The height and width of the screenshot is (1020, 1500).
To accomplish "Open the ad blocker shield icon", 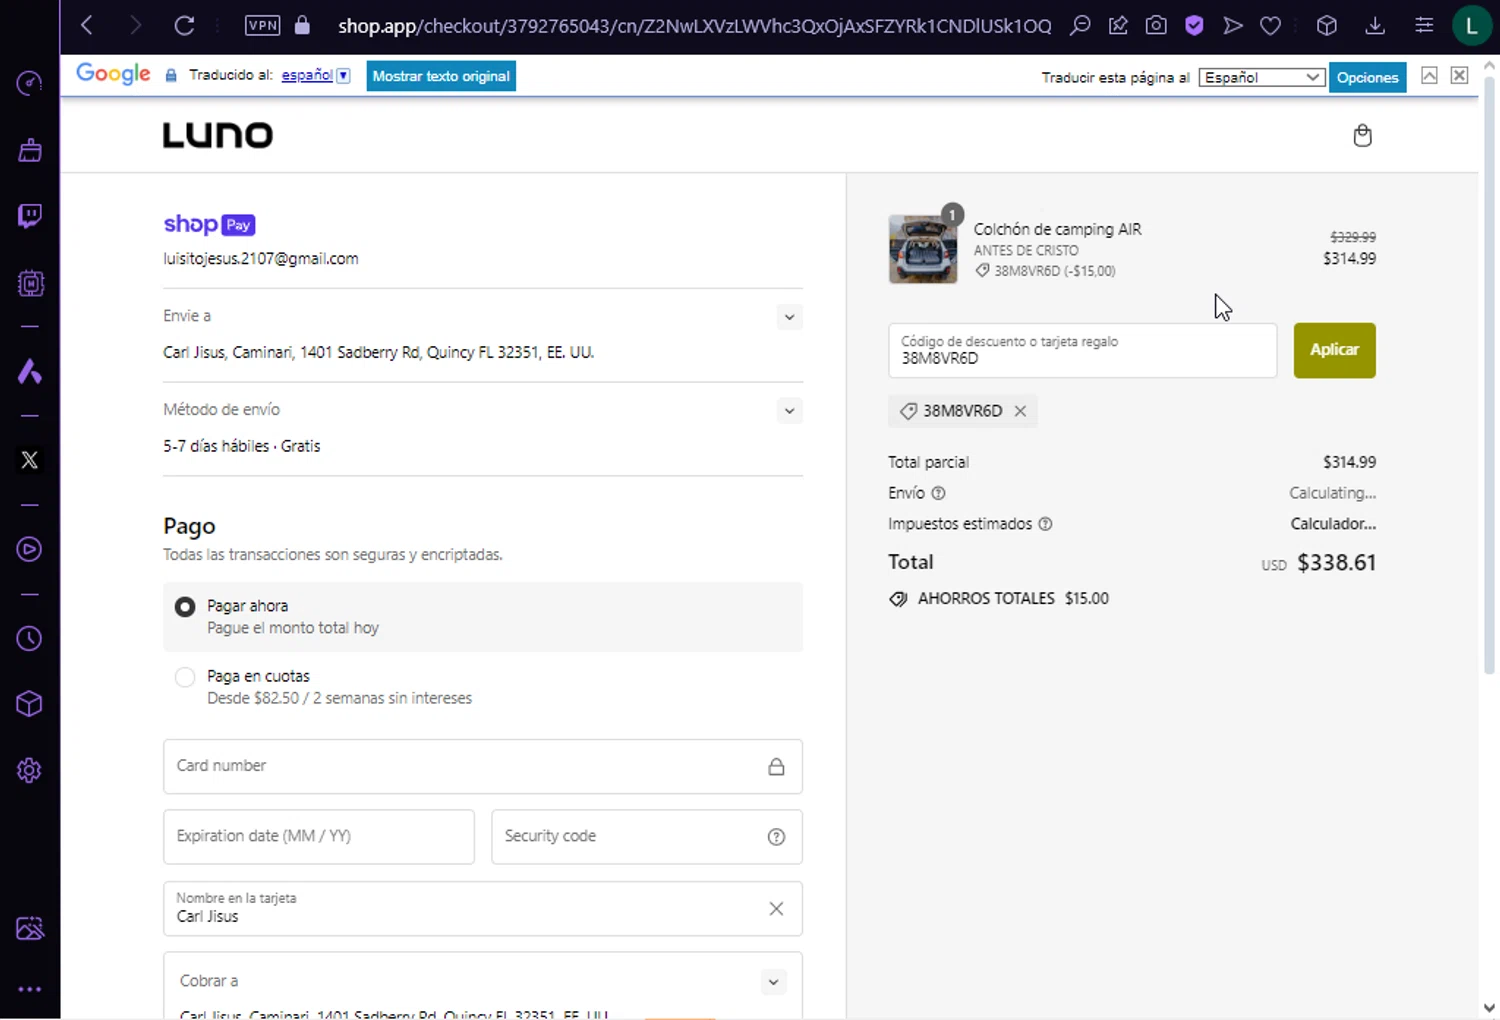I will coord(1194,25).
